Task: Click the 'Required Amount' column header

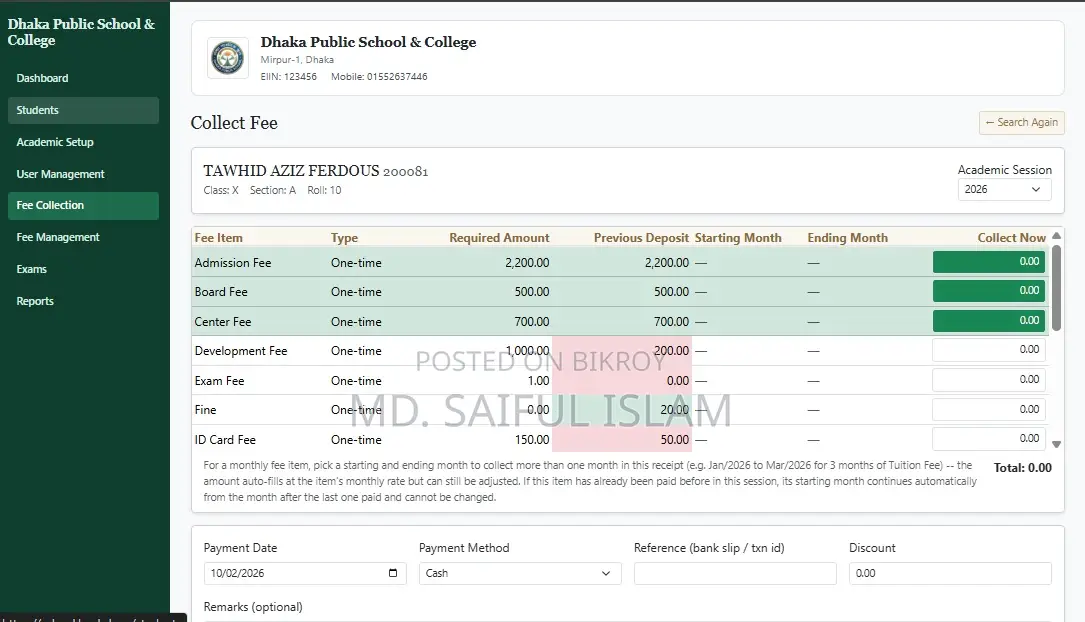Action: pos(499,238)
